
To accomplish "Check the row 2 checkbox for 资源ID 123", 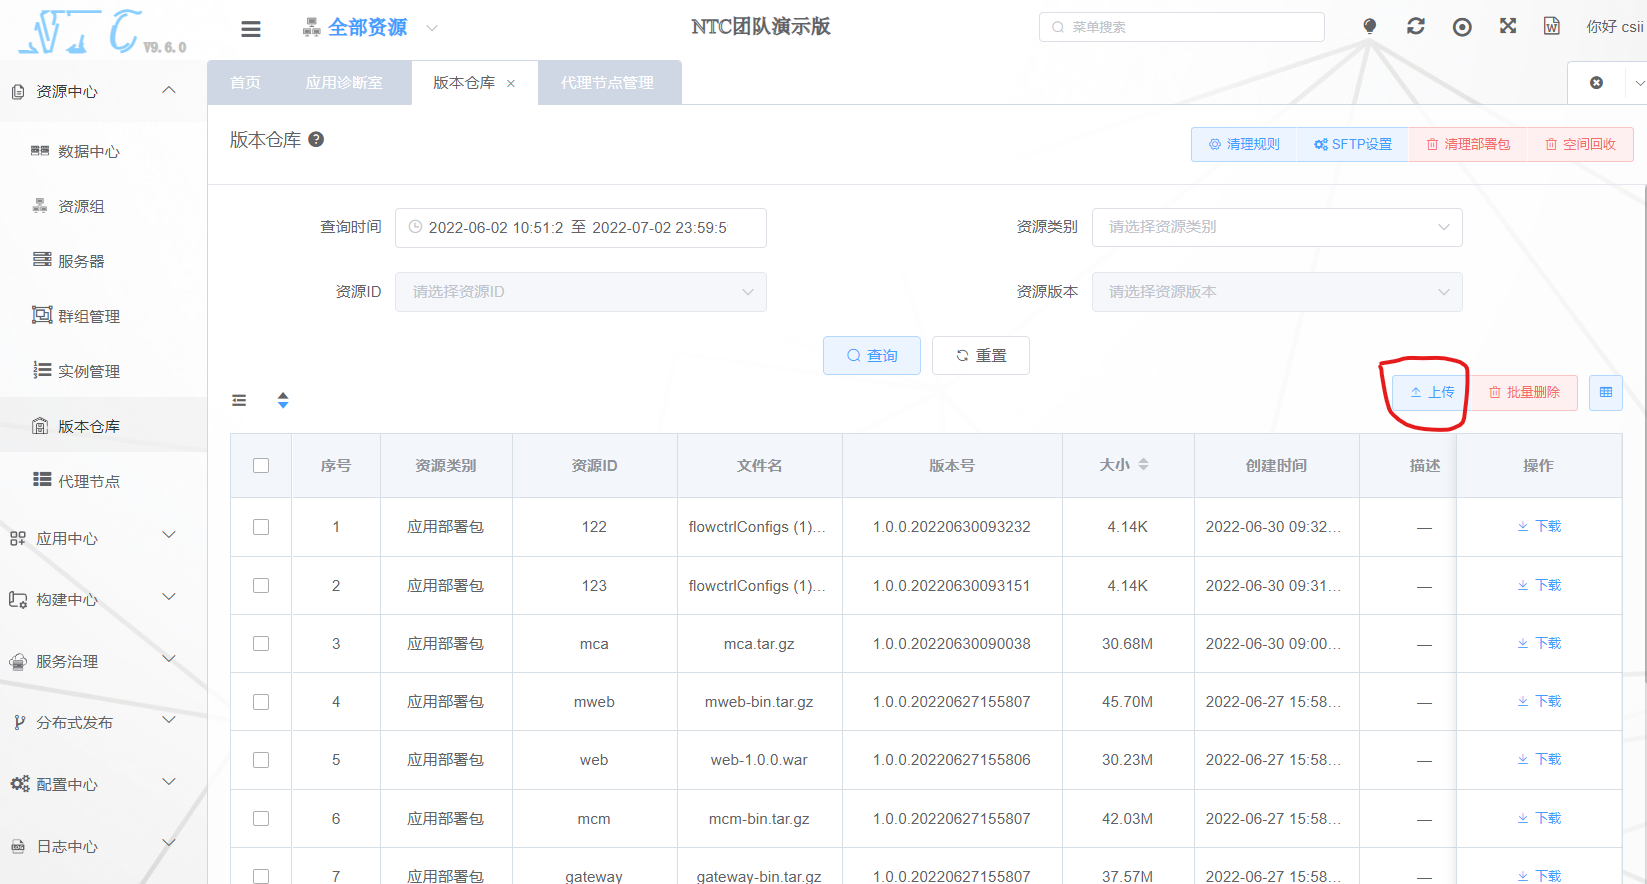I will point(261,586).
